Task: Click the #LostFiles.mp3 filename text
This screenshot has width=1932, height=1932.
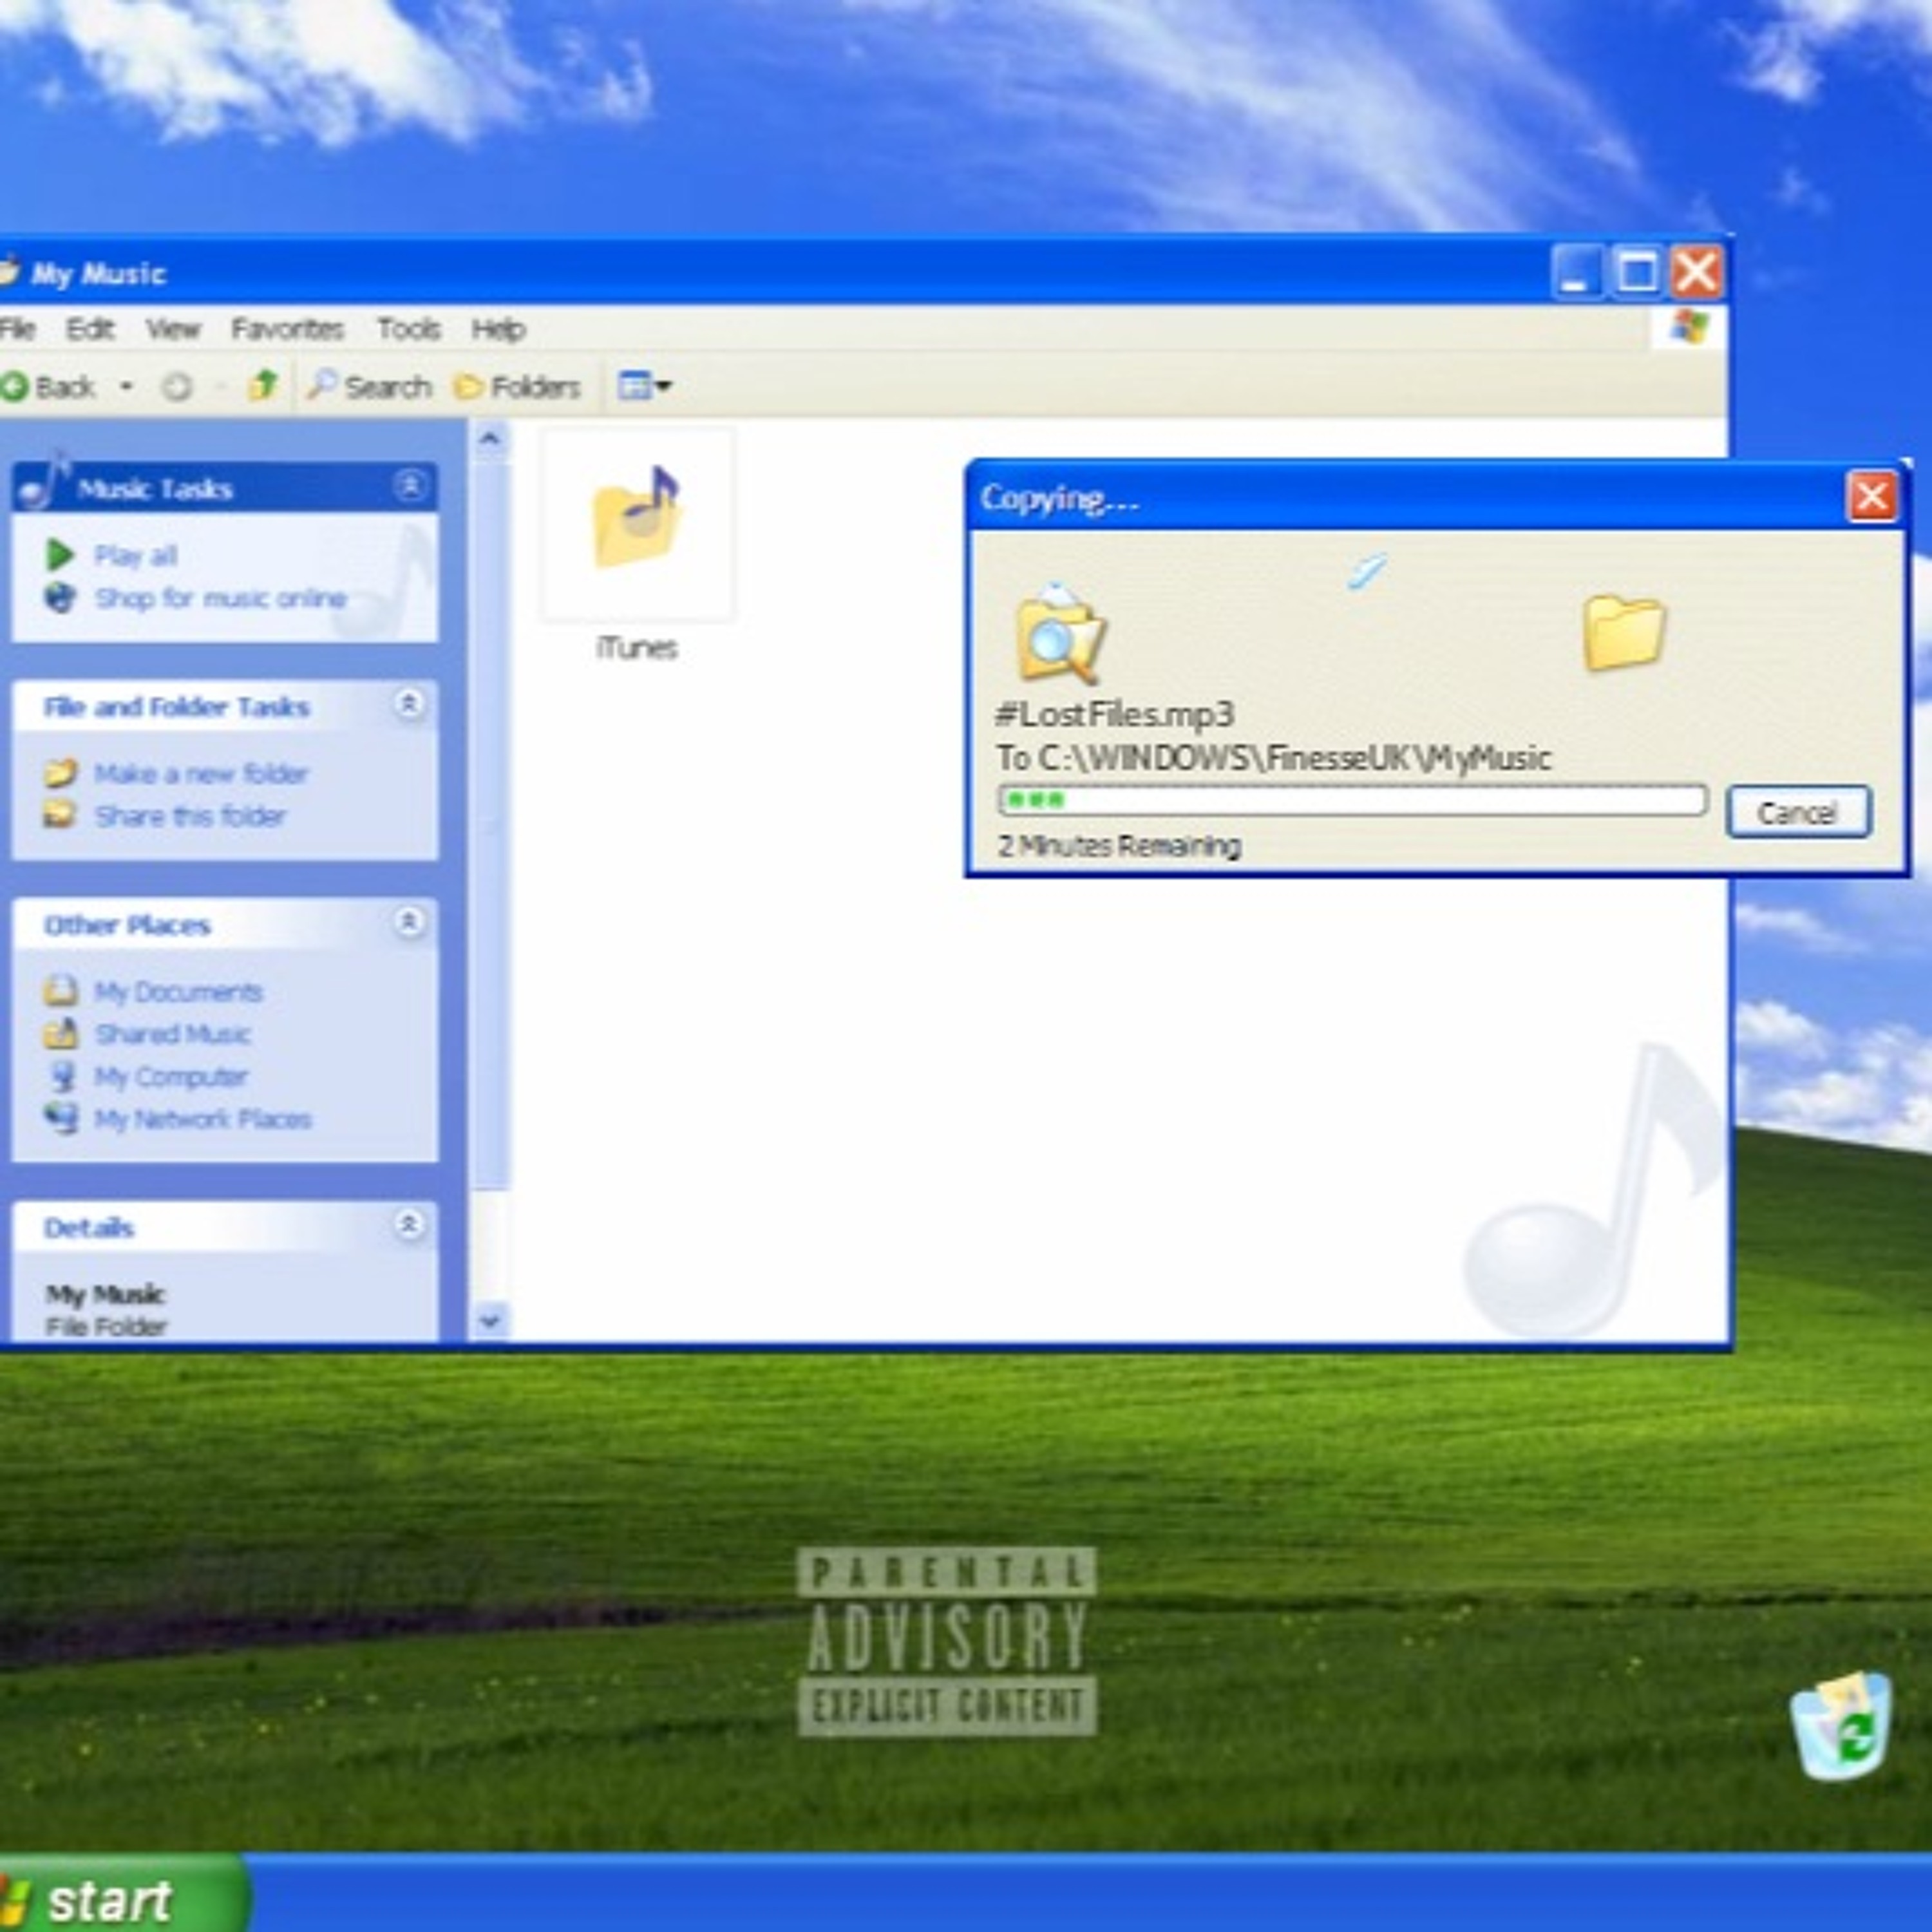Action: (1115, 714)
